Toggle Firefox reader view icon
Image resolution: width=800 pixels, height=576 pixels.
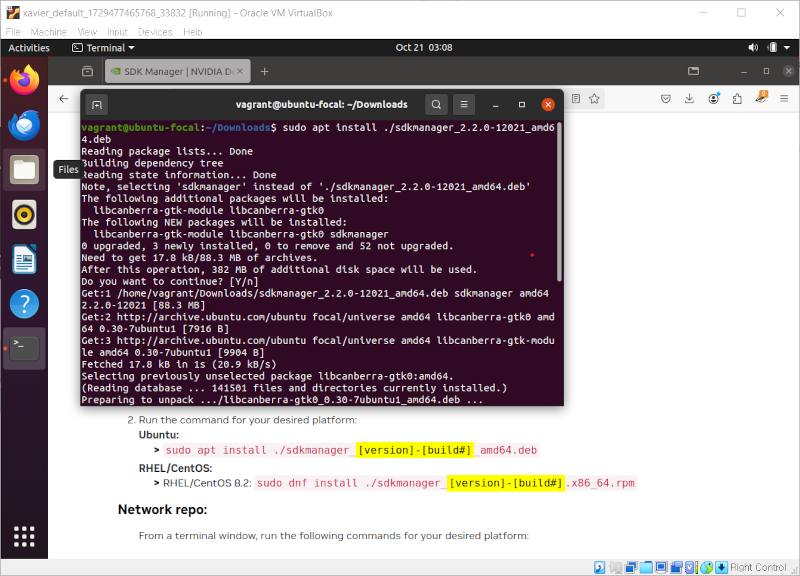[x=576, y=99]
